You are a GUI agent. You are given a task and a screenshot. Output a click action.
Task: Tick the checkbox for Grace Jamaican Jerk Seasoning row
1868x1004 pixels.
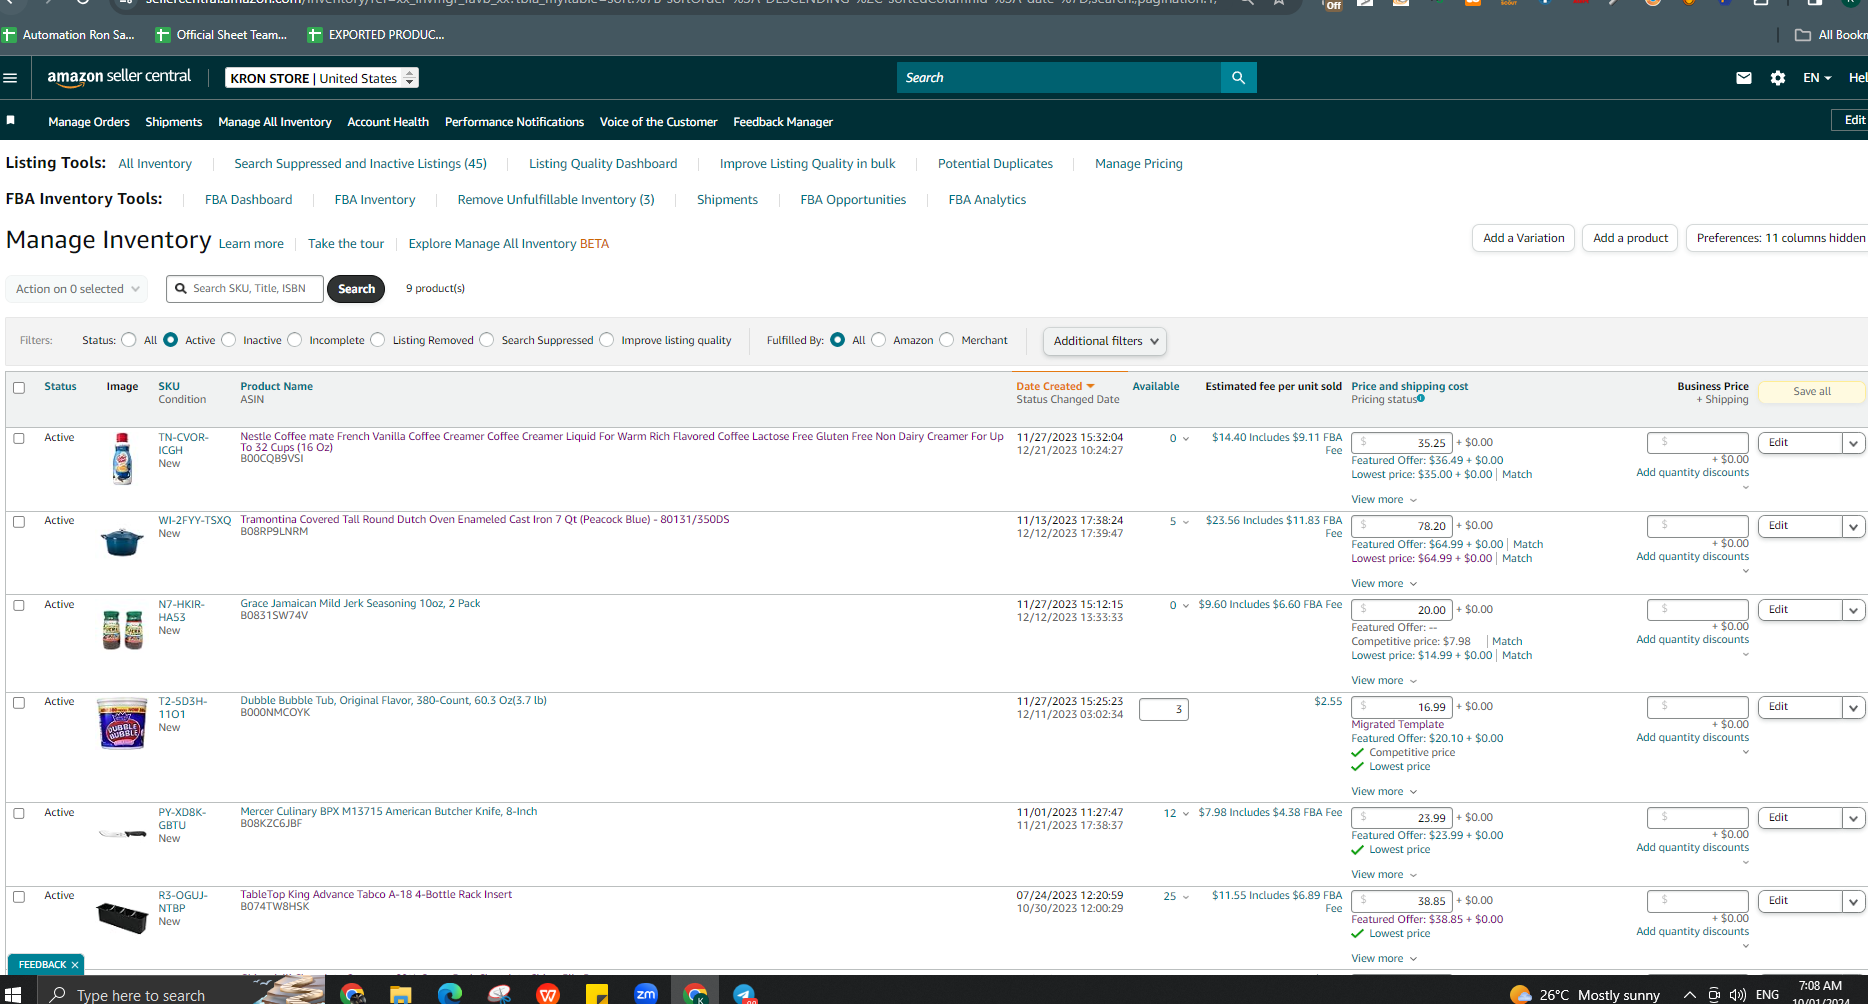pos(19,605)
